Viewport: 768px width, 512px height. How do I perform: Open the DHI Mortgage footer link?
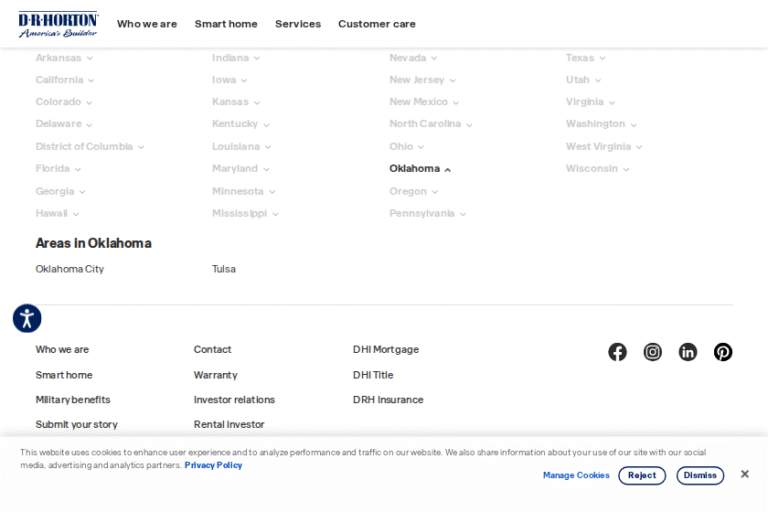pyautogui.click(x=385, y=350)
